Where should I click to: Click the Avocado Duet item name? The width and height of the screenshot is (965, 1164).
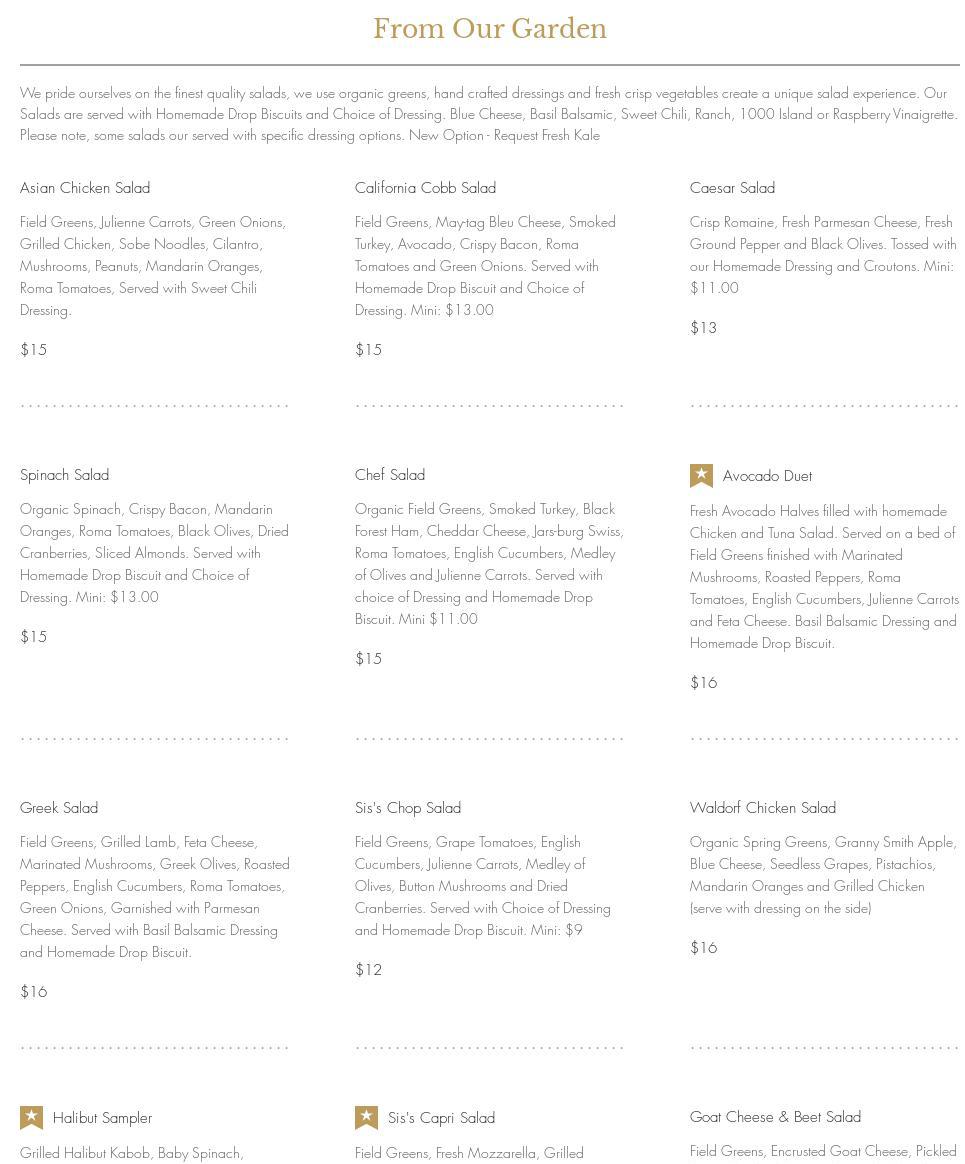coord(768,476)
